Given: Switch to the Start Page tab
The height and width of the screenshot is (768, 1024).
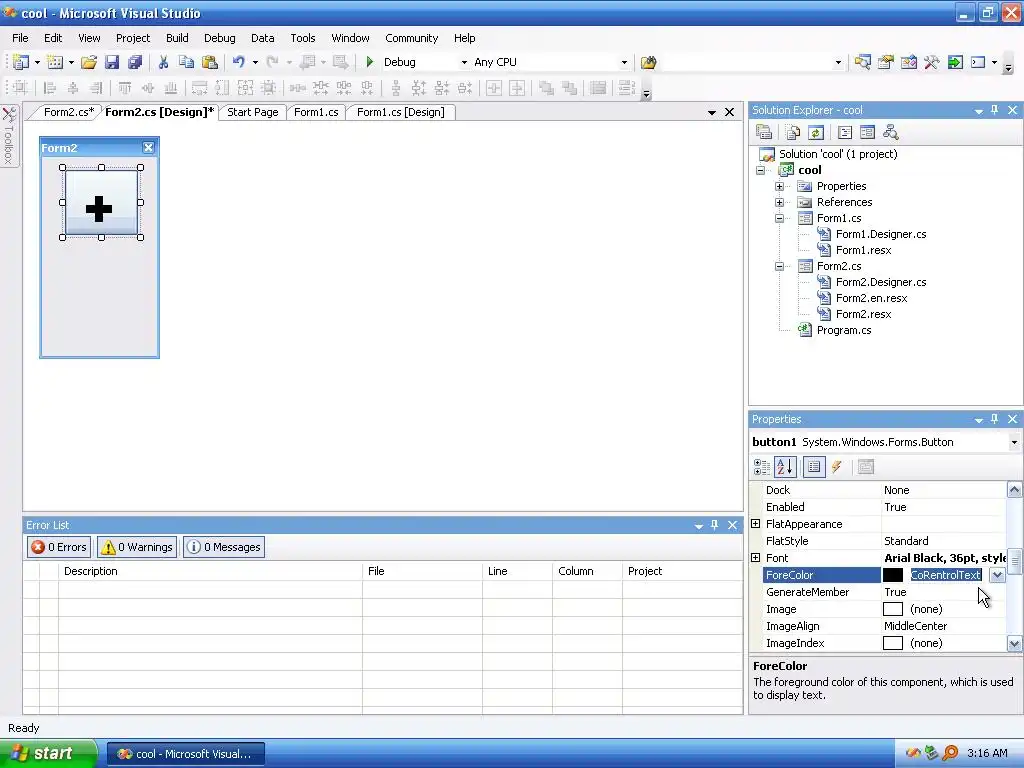Looking at the screenshot, I should coord(253,112).
